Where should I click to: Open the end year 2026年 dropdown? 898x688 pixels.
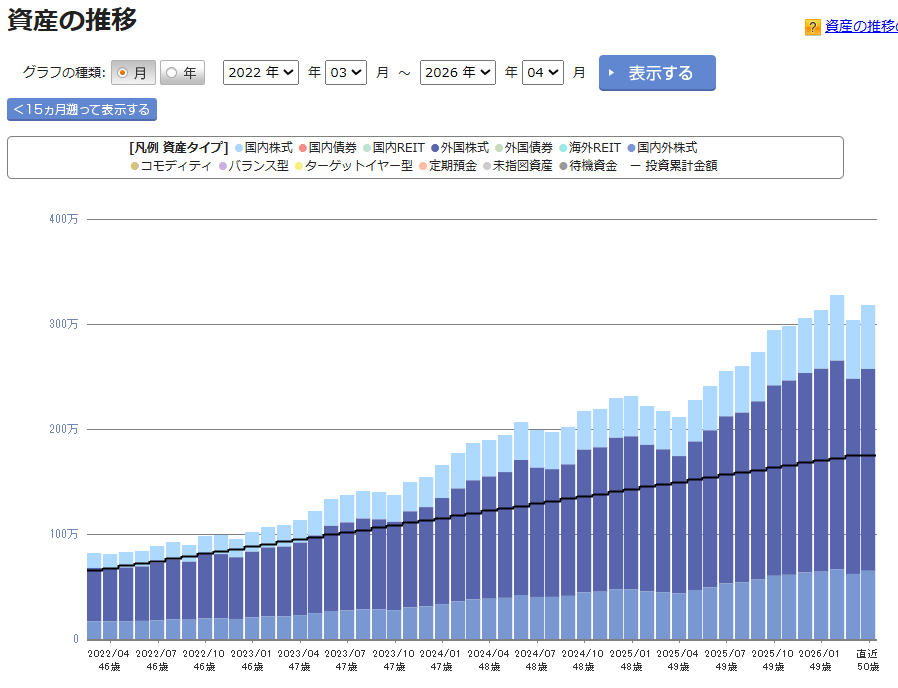click(457, 71)
